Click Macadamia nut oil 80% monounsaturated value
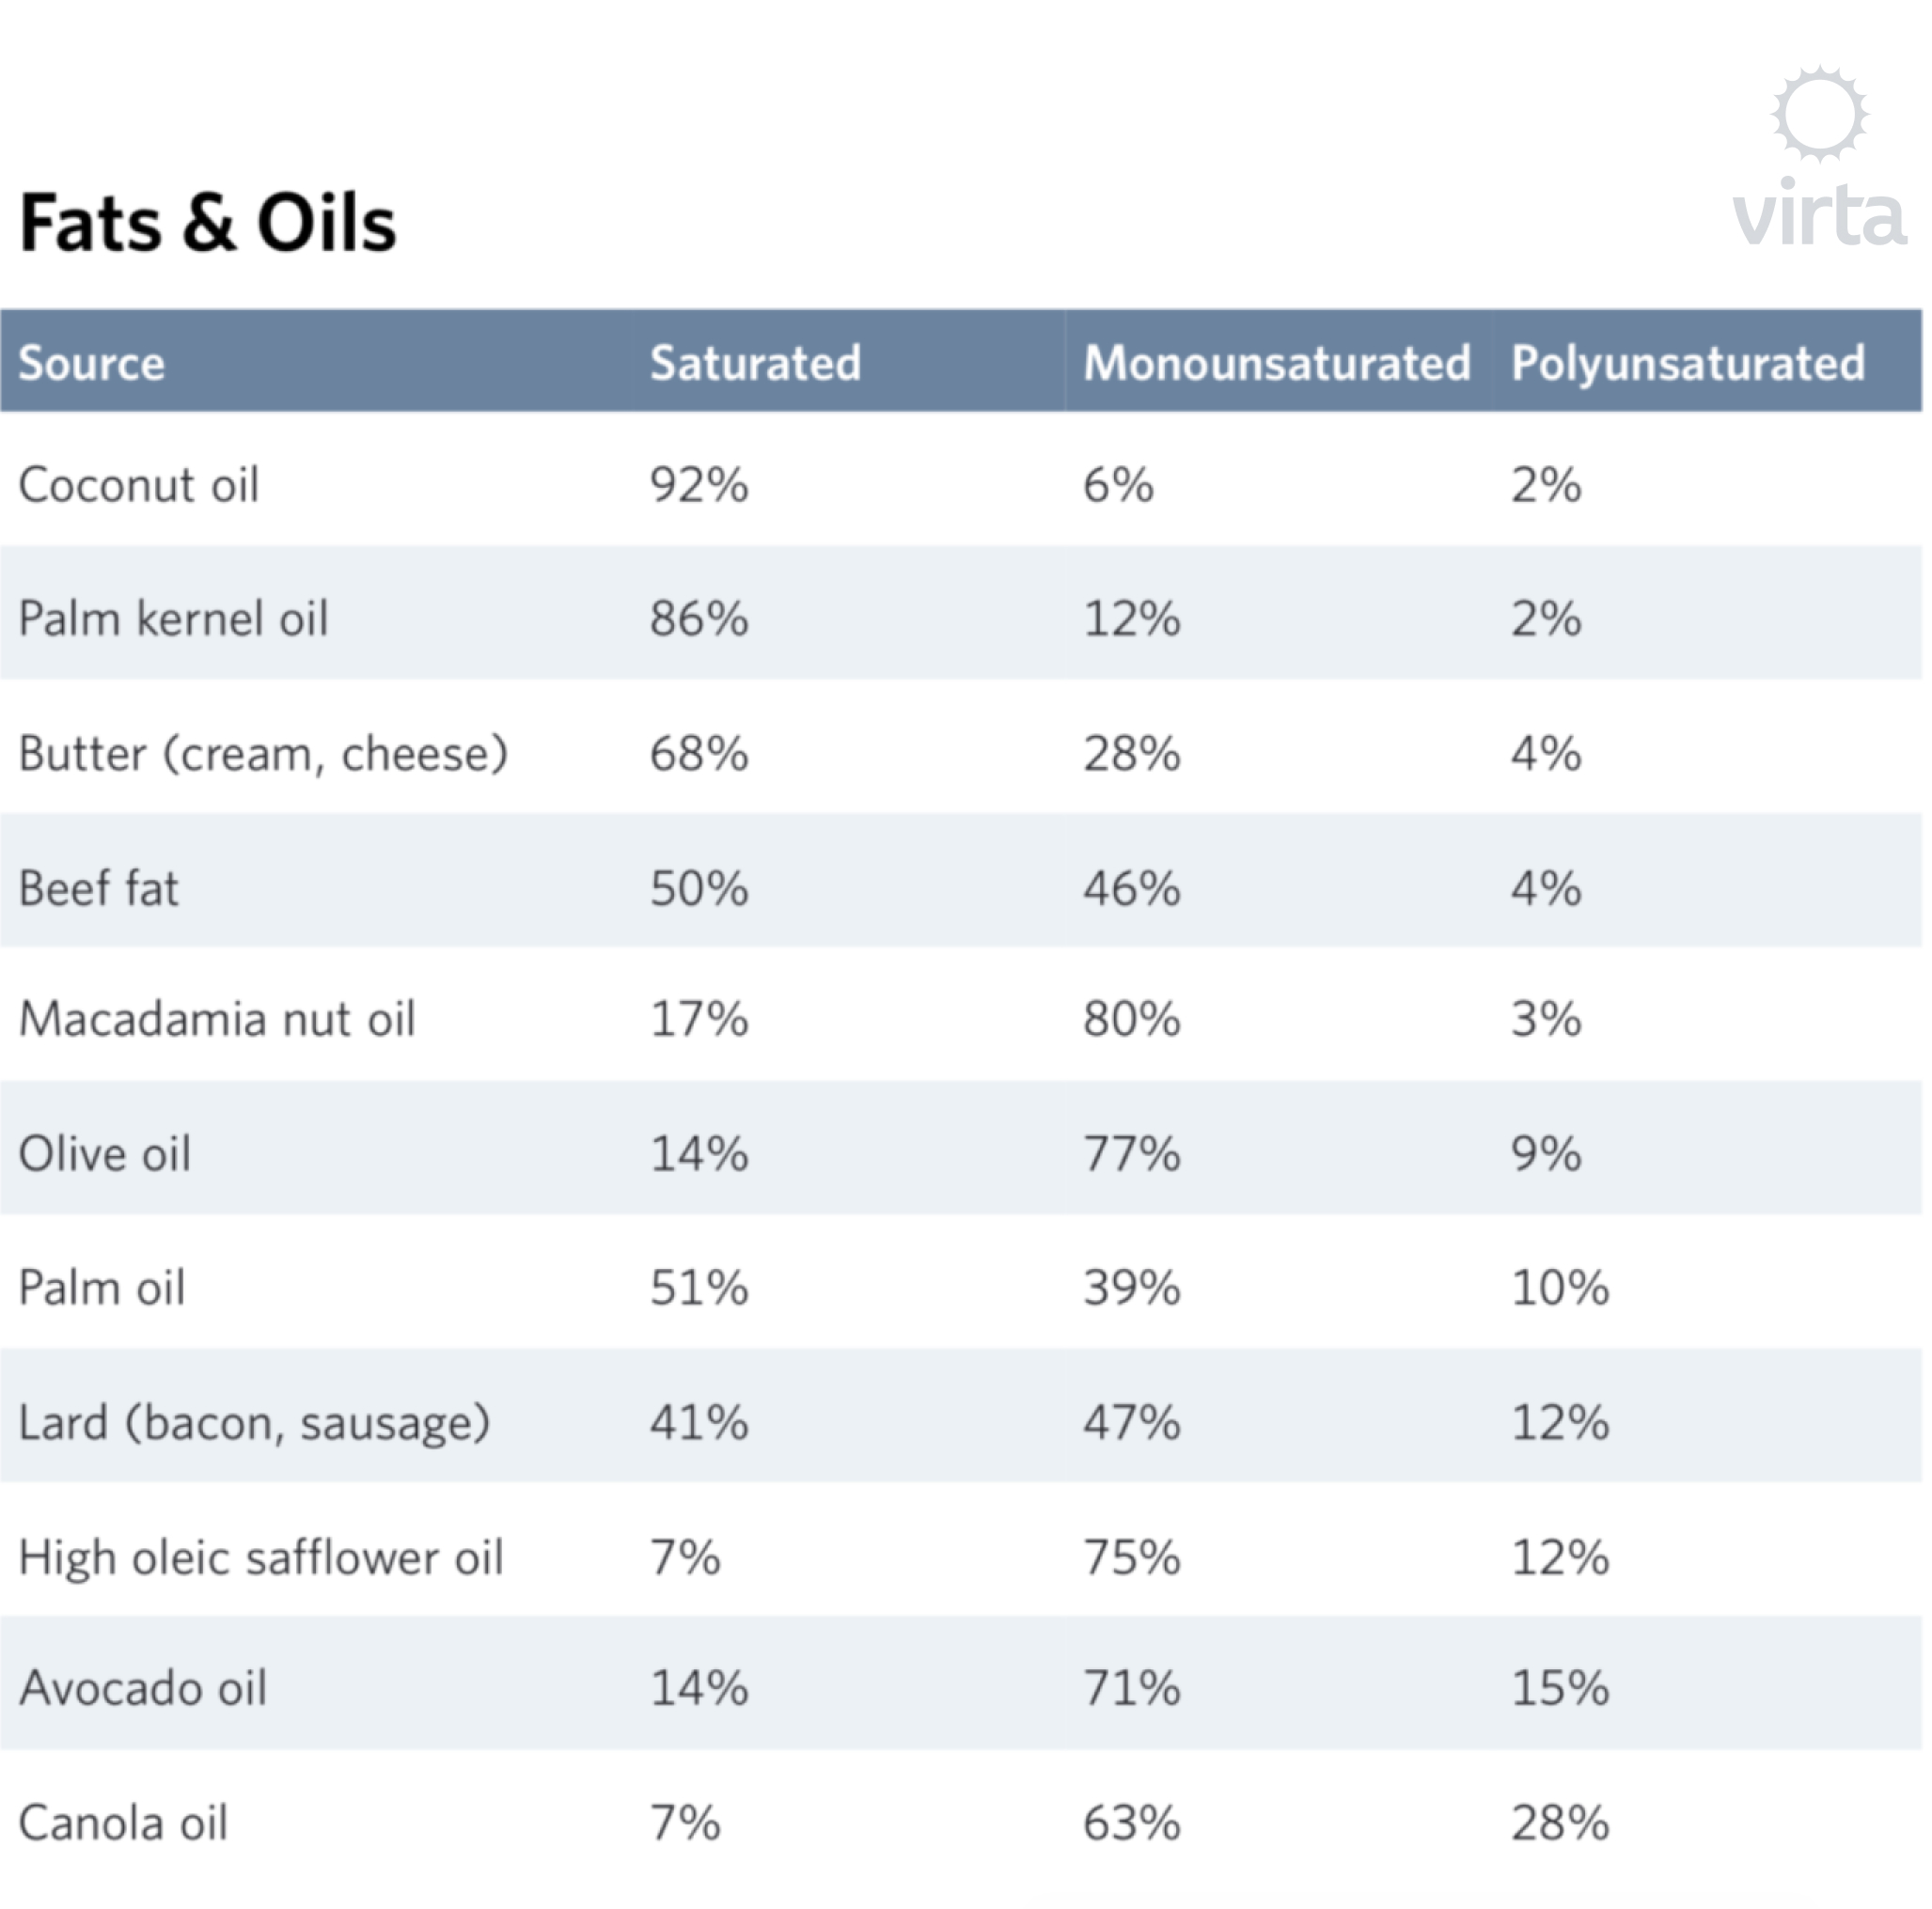 tap(1132, 1019)
